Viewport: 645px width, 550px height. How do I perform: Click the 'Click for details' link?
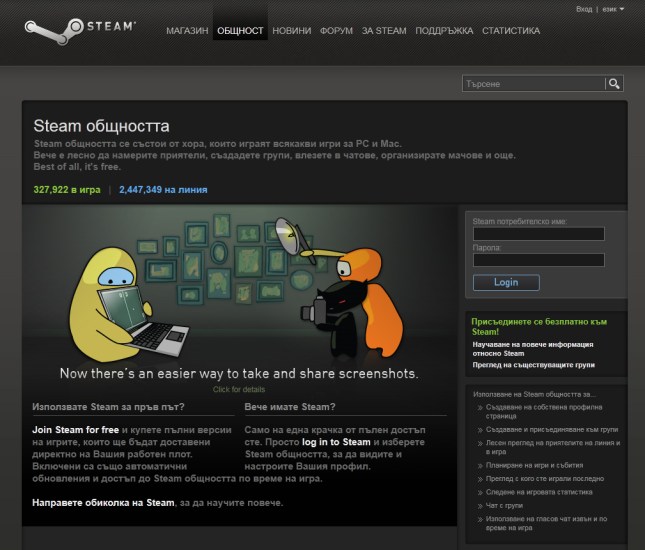click(239, 389)
